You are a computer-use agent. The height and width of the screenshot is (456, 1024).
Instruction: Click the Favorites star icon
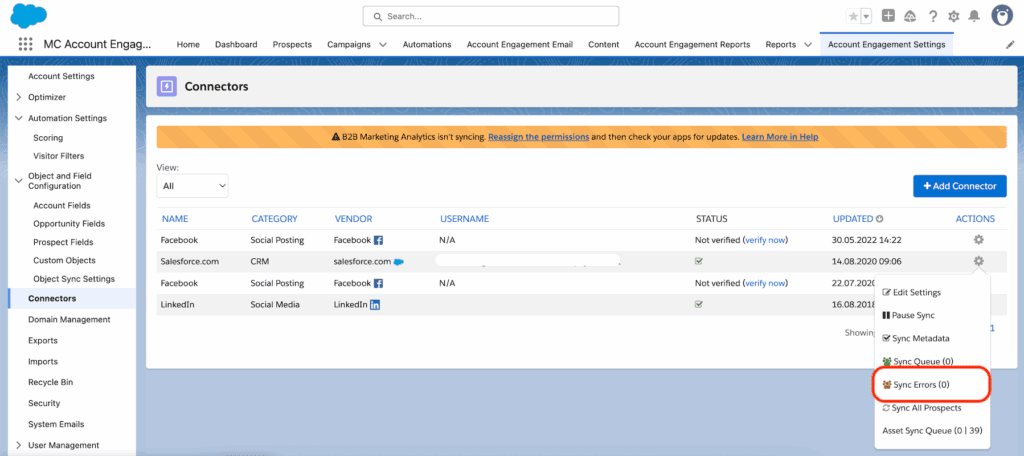[x=853, y=16]
